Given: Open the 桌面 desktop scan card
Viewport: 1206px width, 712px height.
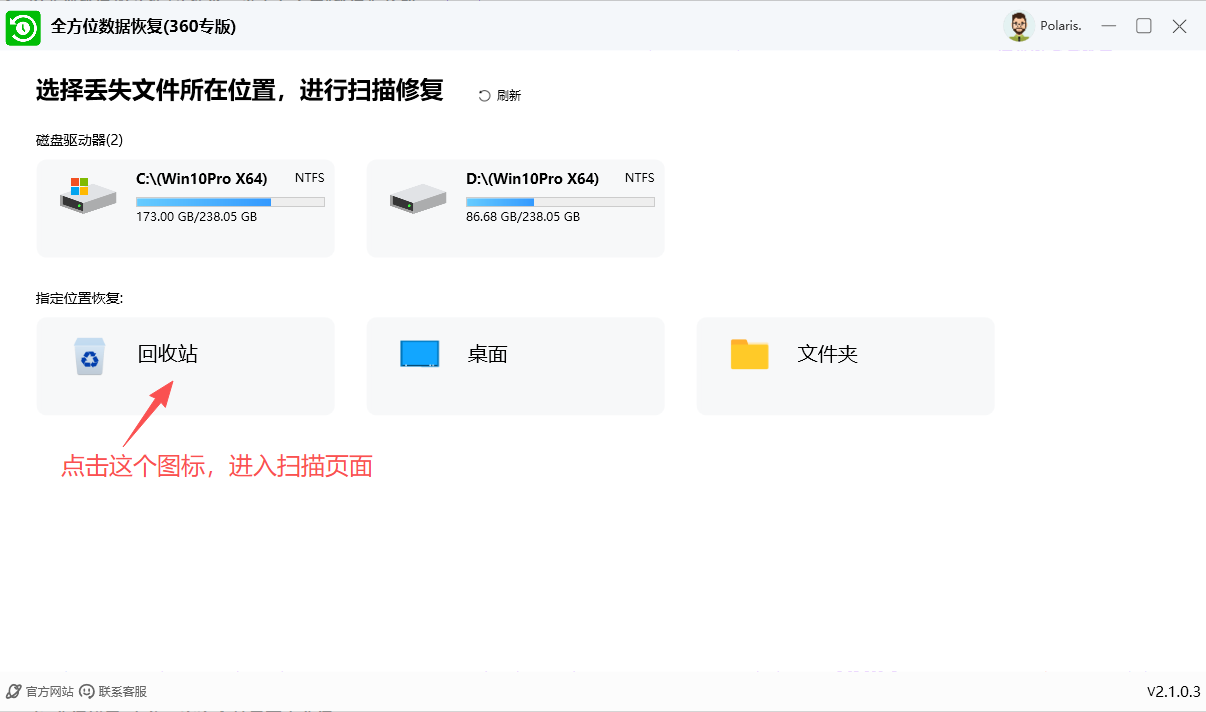Looking at the screenshot, I should (x=515, y=365).
